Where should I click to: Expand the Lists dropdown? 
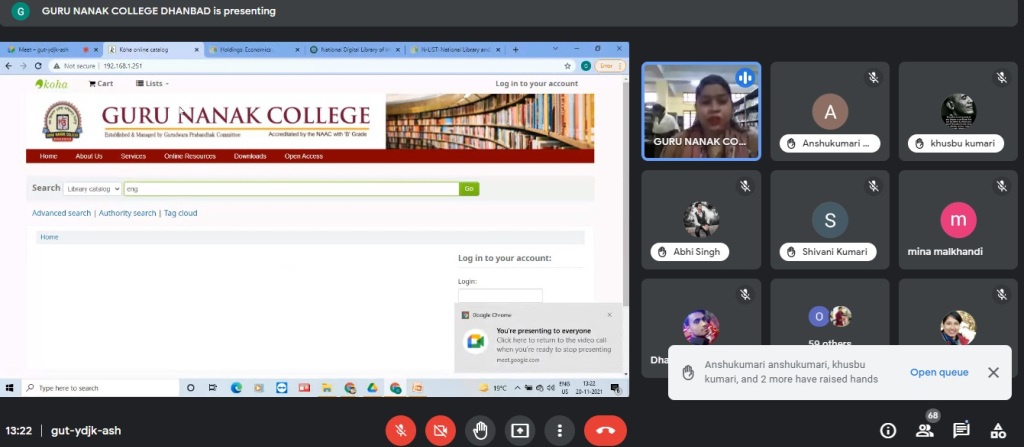click(152, 84)
